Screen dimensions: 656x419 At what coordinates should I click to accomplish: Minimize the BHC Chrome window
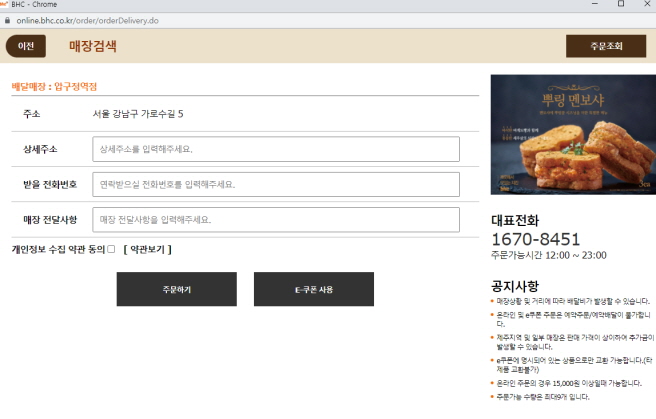pos(594,4)
